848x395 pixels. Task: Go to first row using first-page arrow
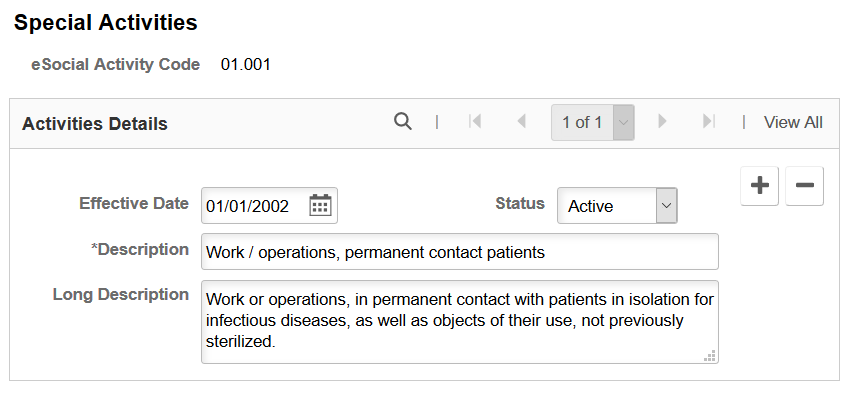point(475,122)
